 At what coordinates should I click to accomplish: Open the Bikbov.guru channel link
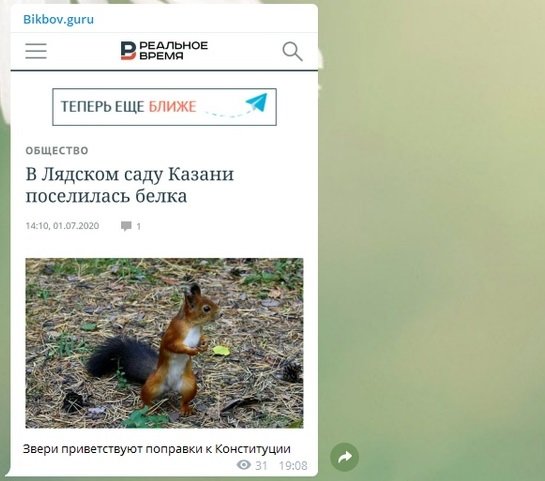click(58, 19)
